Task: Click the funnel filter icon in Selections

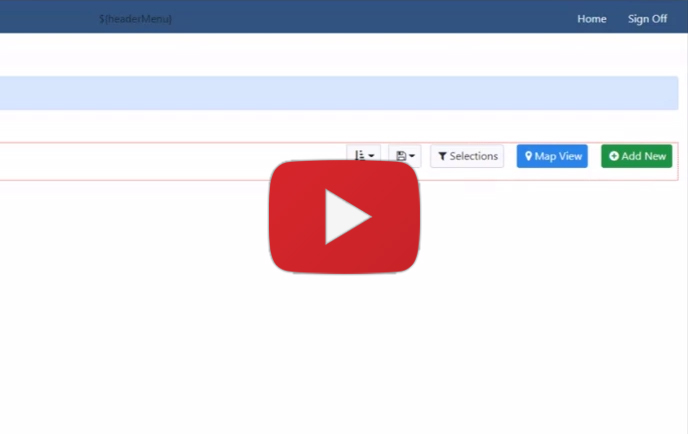Action: [443, 156]
